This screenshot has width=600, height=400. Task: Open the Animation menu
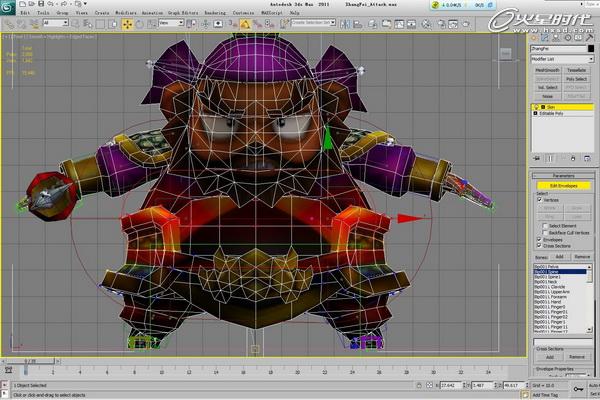[152, 13]
